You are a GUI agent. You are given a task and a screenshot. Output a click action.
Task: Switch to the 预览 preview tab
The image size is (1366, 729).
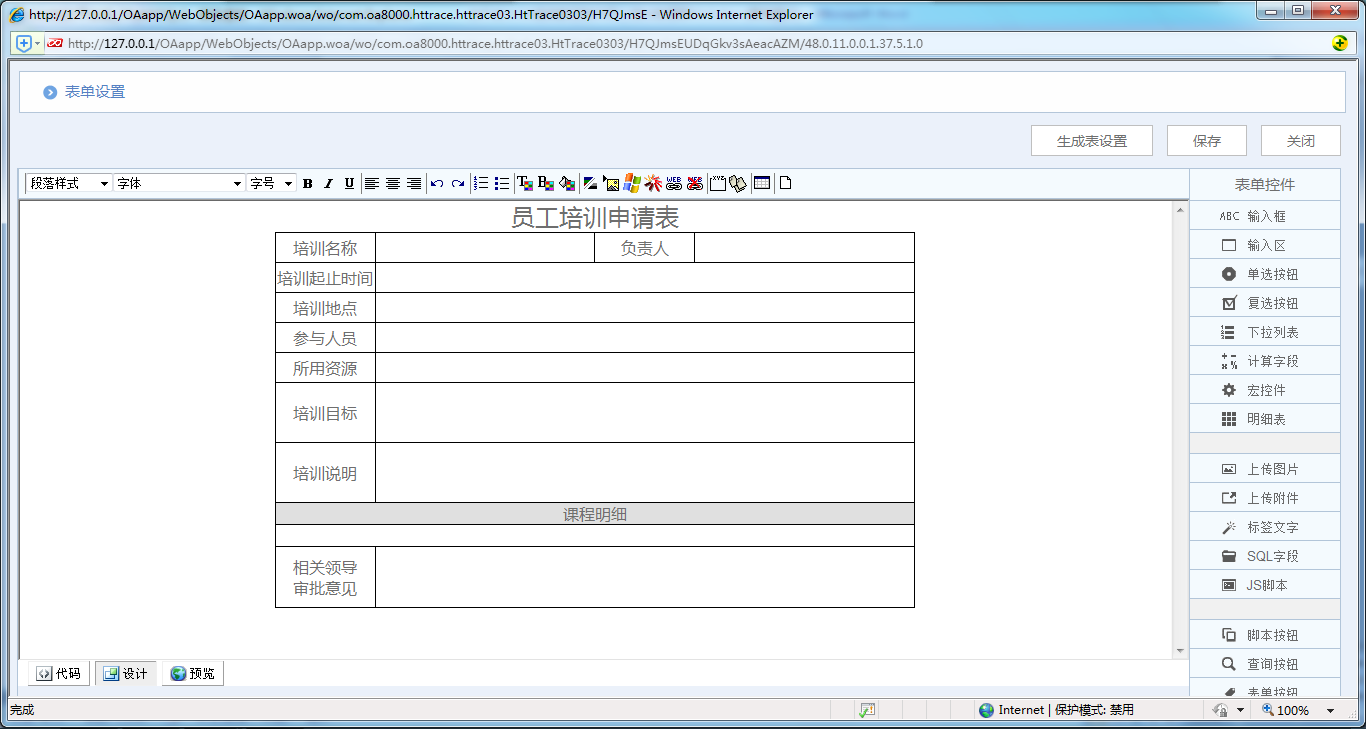tap(192, 672)
